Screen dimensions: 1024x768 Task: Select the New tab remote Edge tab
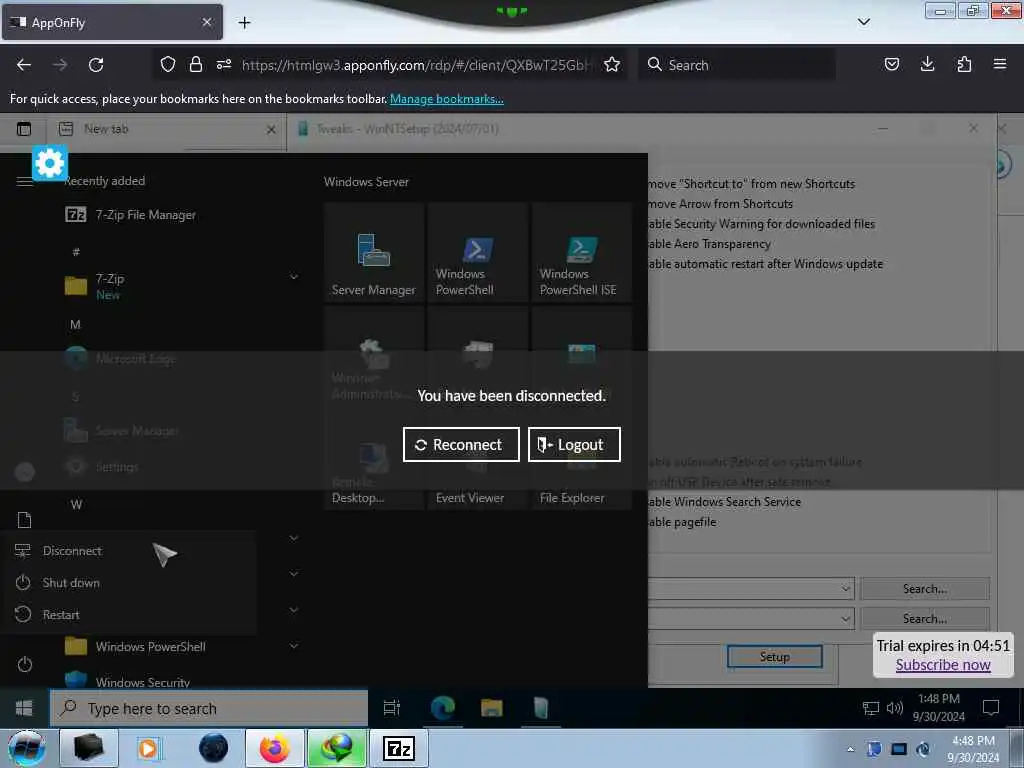tap(167, 129)
